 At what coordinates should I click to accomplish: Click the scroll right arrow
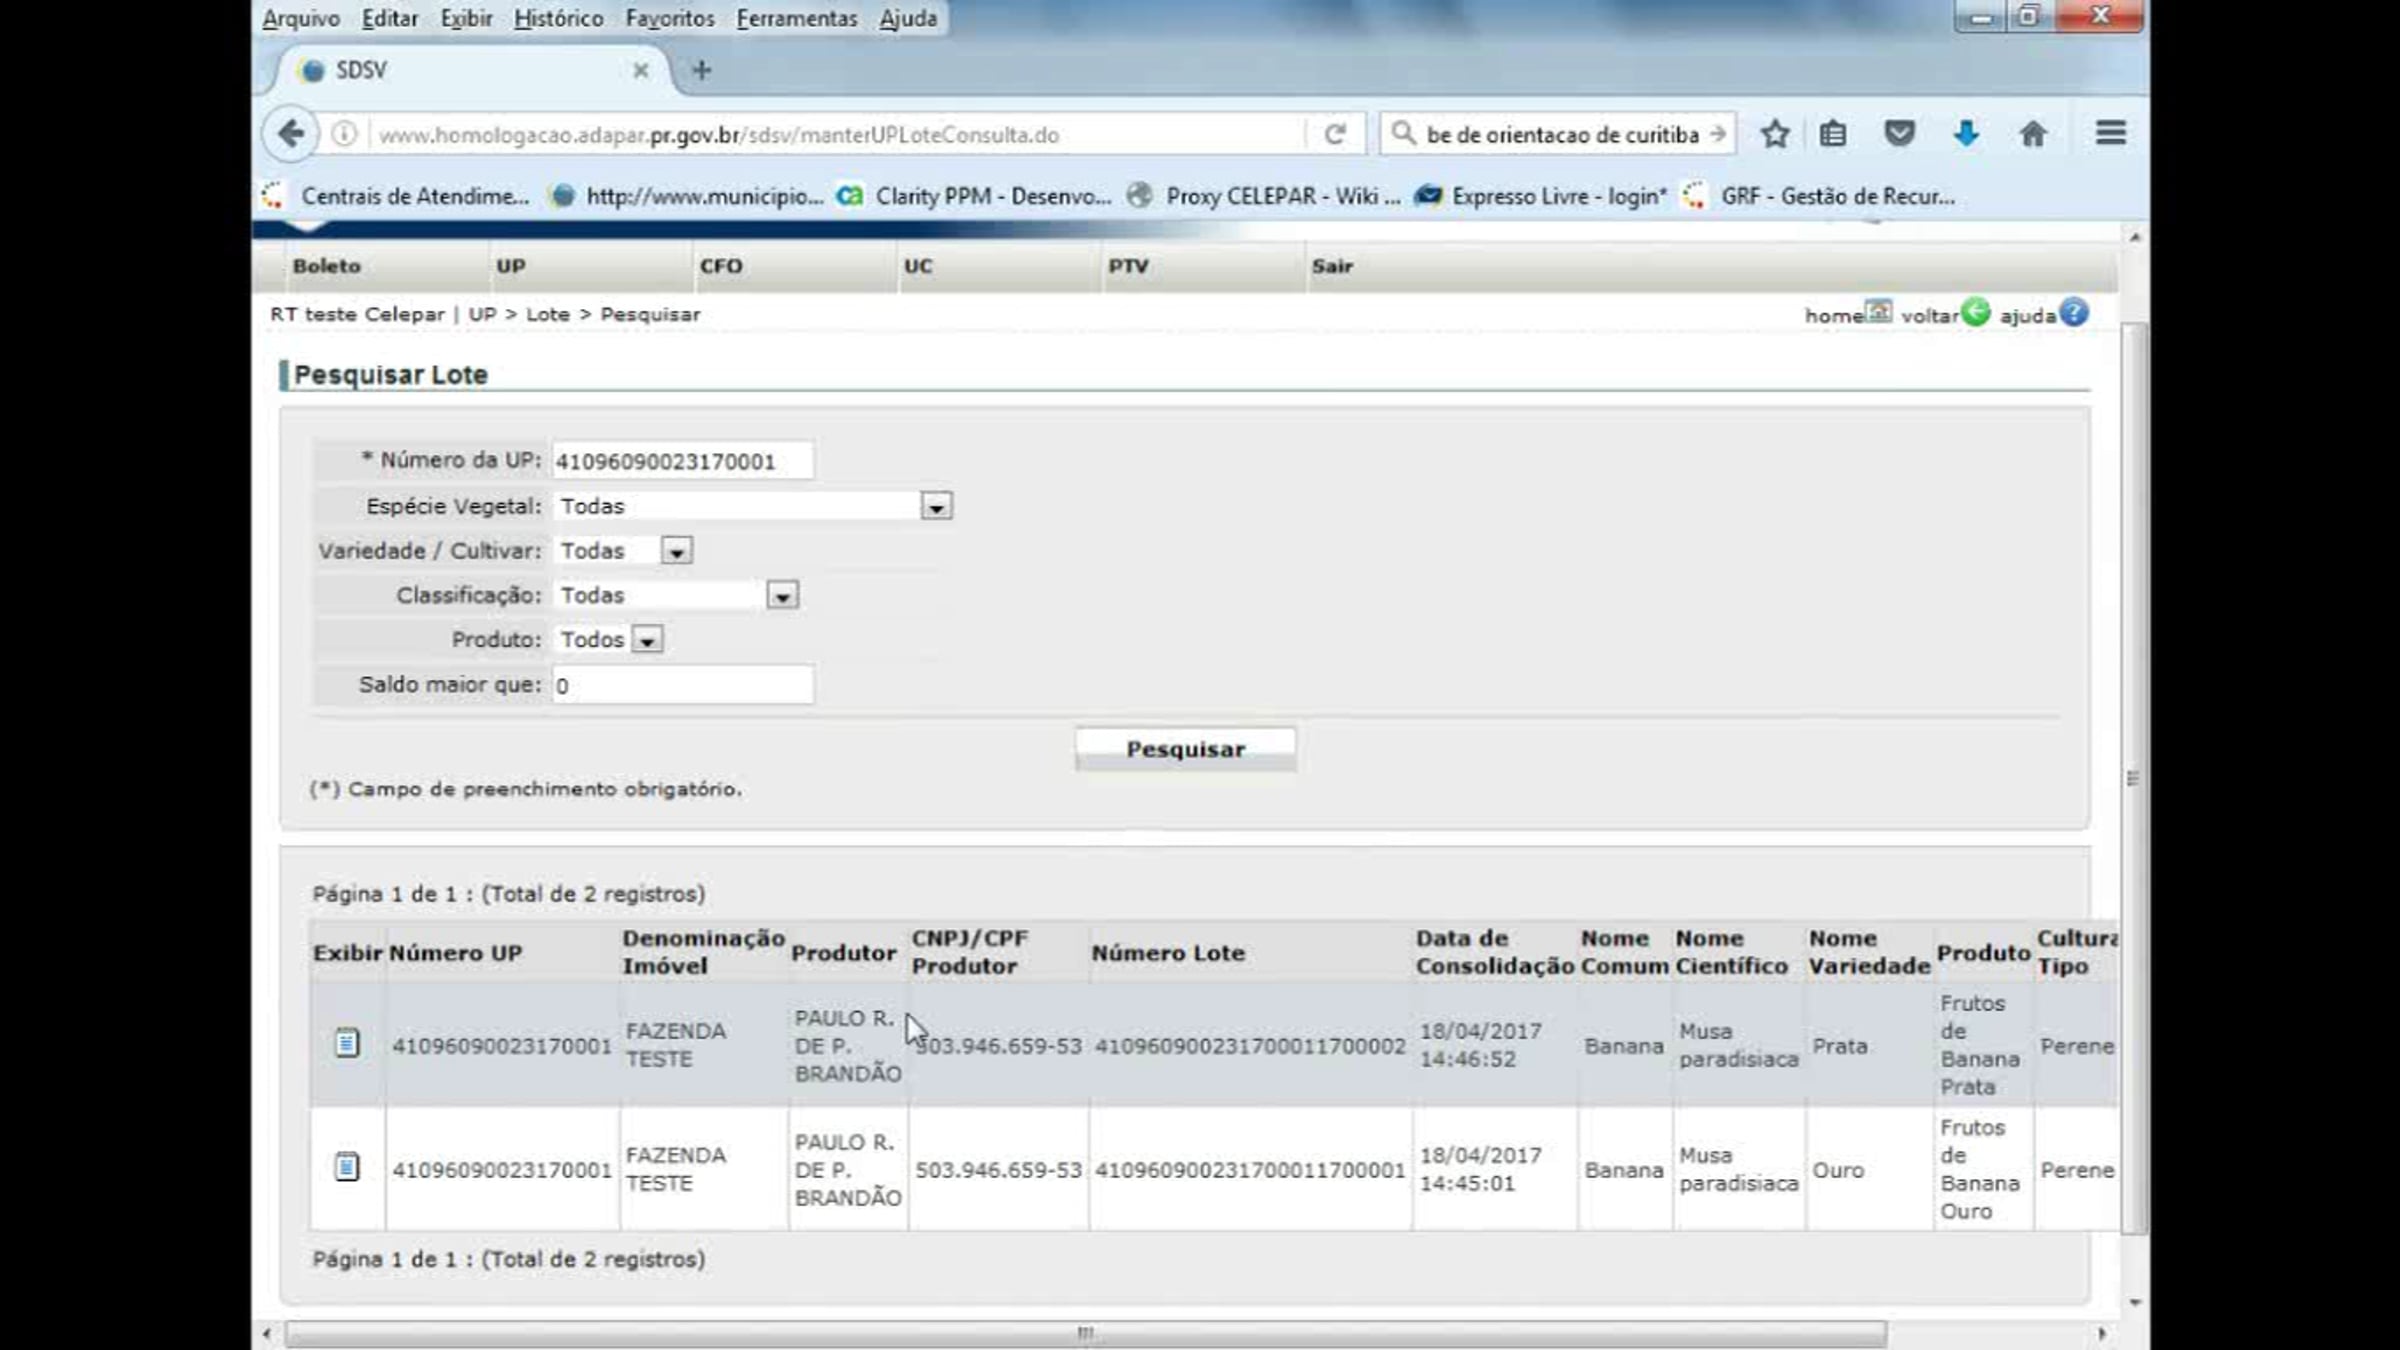(x=2101, y=1333)
